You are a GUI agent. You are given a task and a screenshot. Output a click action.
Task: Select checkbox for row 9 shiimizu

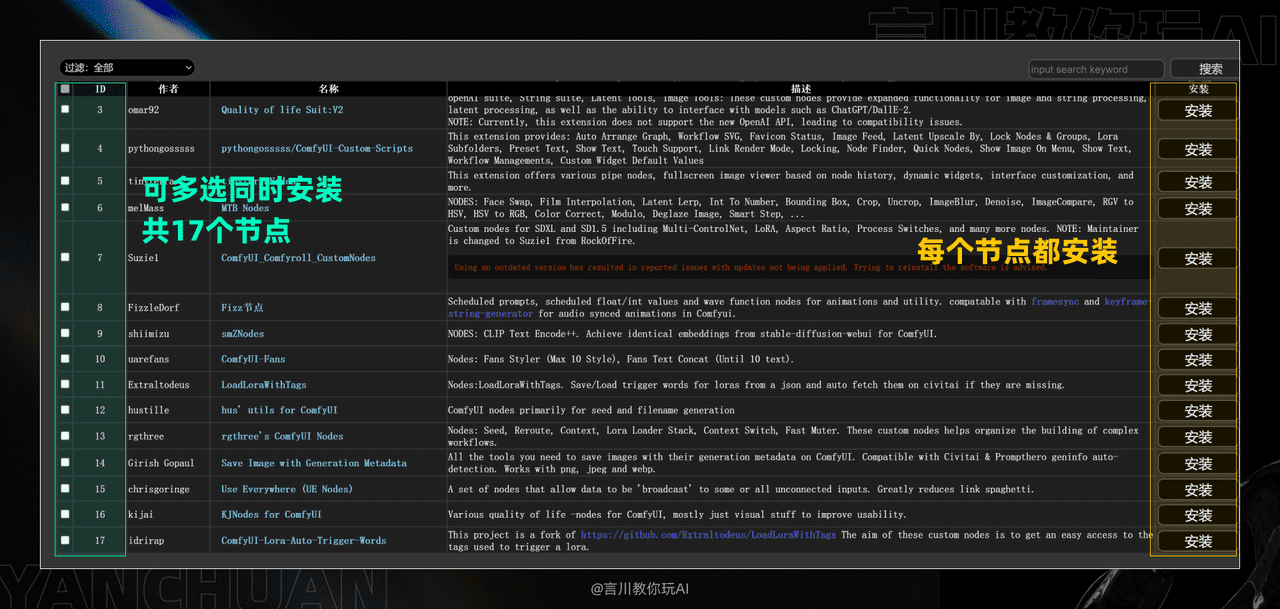(65, 334)
